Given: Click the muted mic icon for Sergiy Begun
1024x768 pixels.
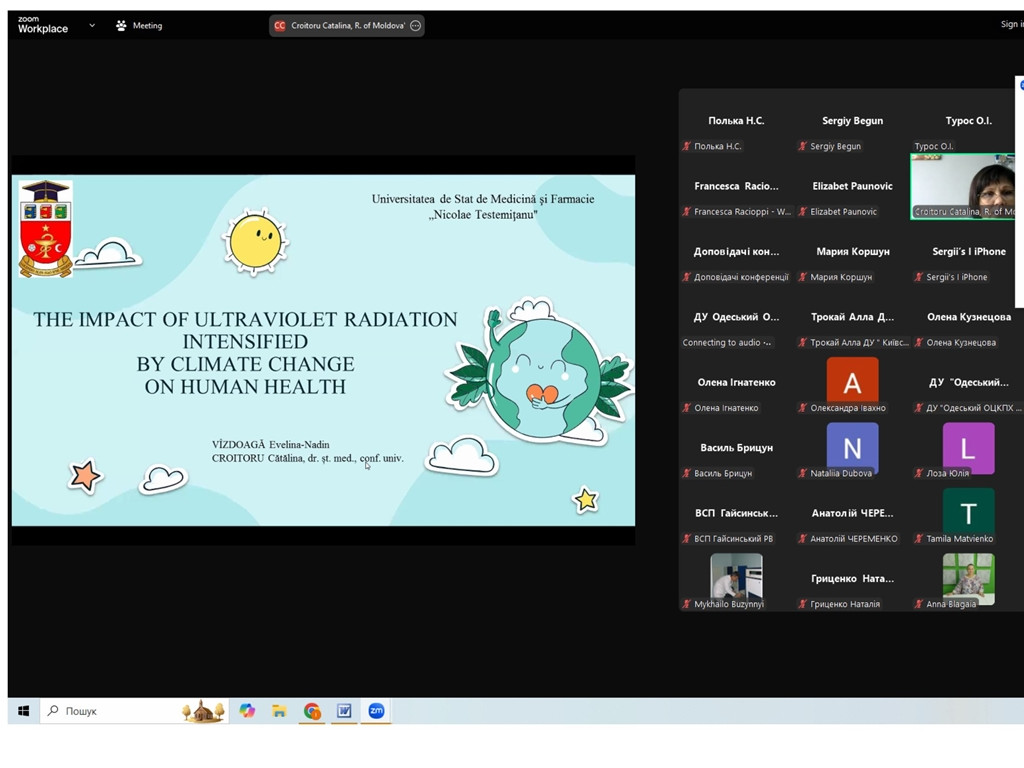Looking at the screenshot, I should pyautogui.click(x=803, y=146).
